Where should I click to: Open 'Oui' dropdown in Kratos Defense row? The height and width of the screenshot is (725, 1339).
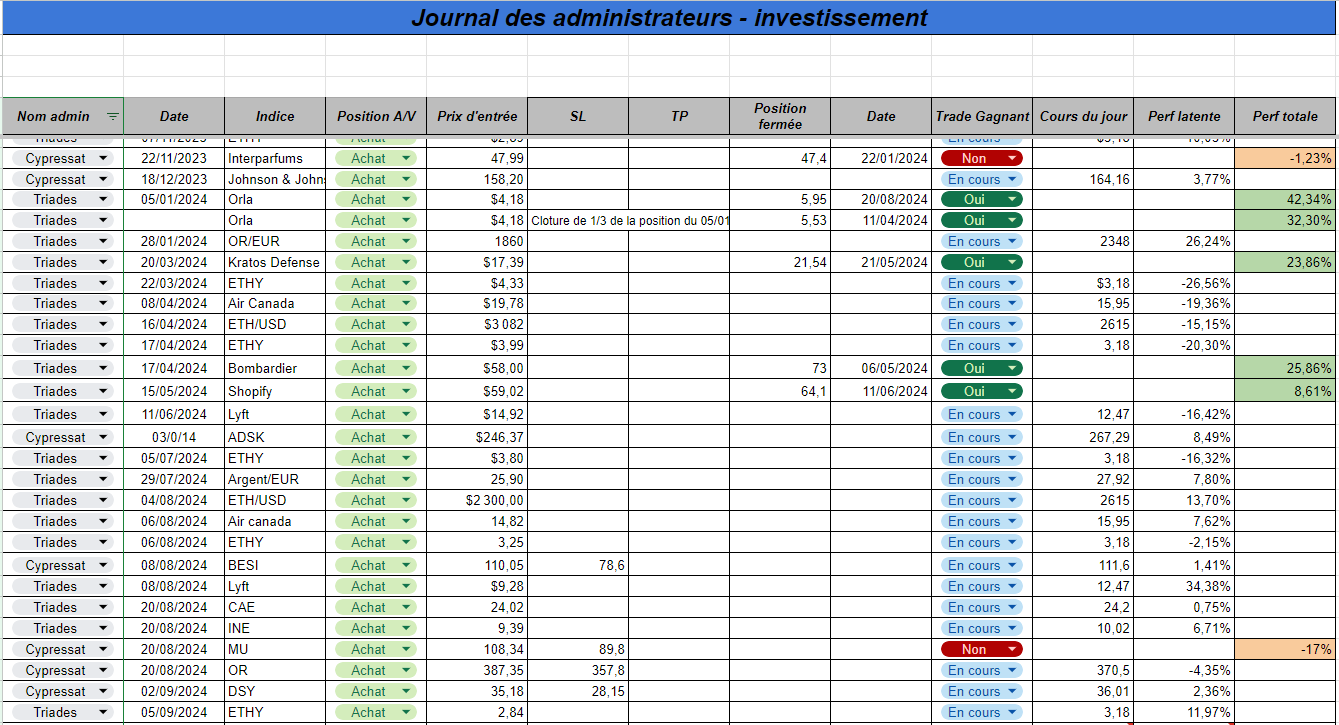[1012, 262]
